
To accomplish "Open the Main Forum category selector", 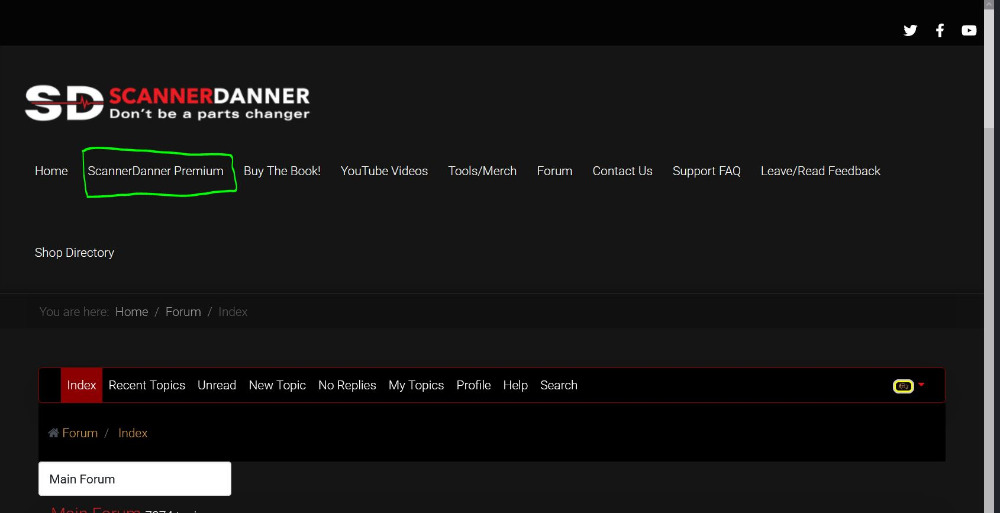I will [x=134, y=479].
